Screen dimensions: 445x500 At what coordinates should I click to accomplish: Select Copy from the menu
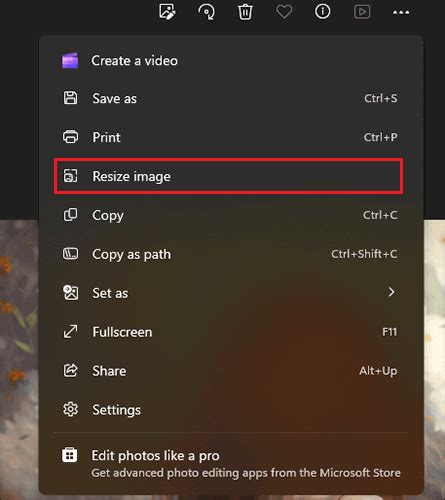pyautogui.click(x=231, y=215)
